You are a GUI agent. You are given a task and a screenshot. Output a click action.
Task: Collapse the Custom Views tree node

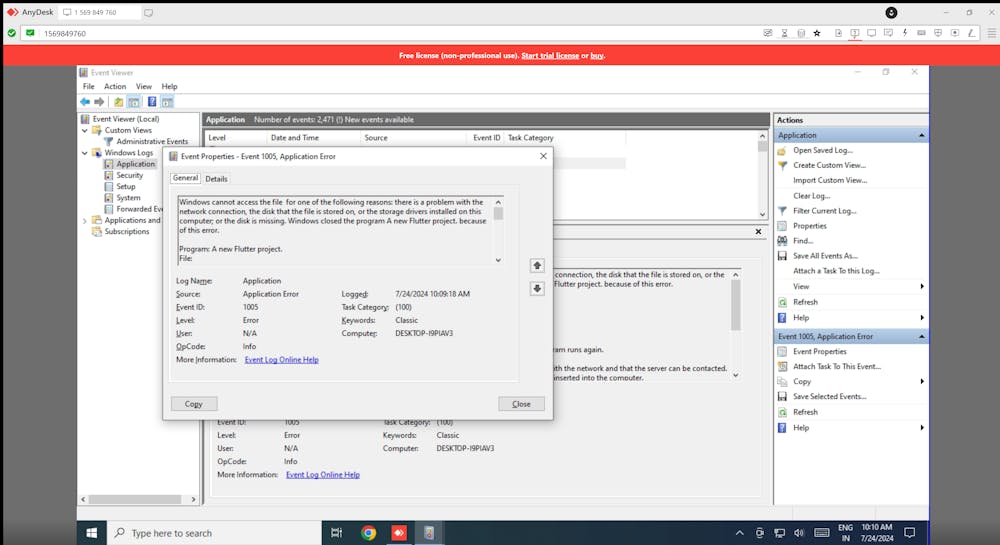[85, 130]
